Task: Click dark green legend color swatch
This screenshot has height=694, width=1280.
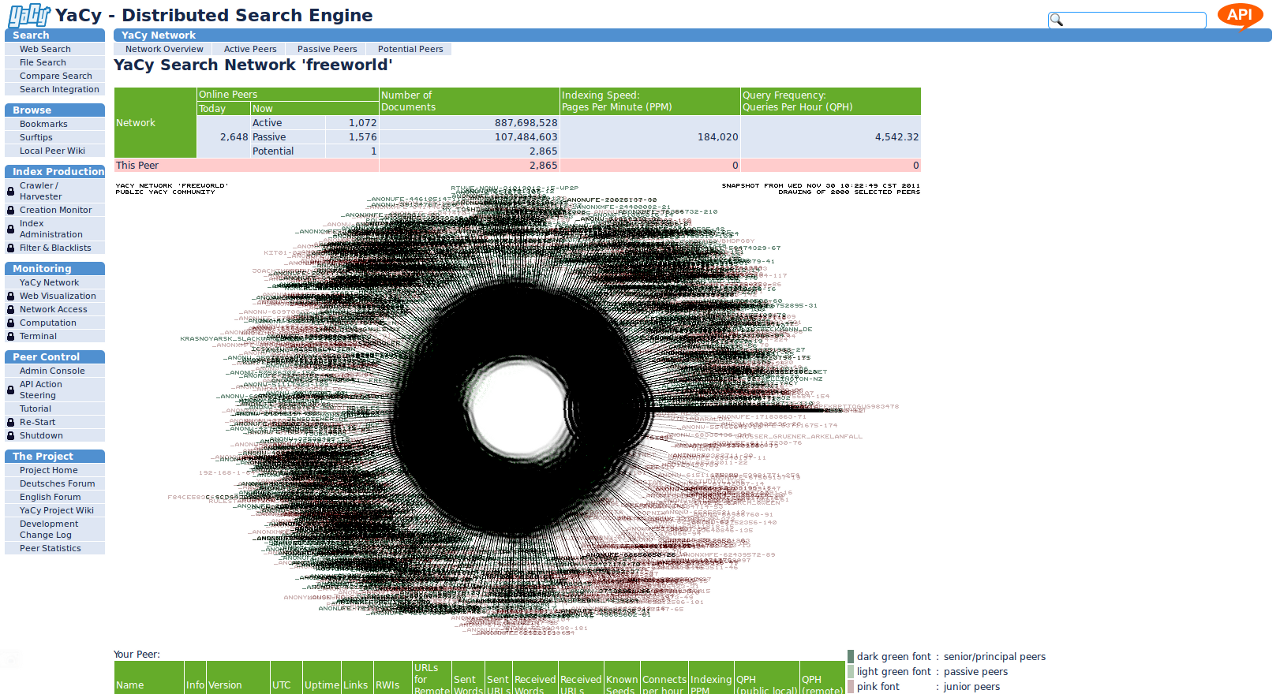Action: pos(851,657)
